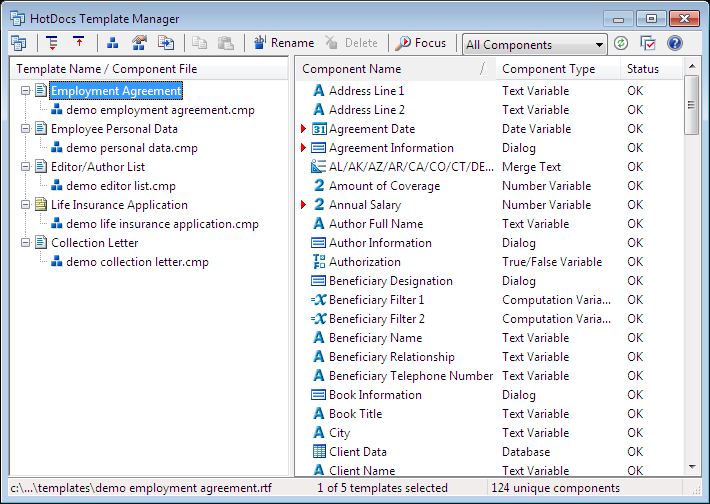Select Editor/Author List template
Screen dimensions: 710x504
(x=98, y=167)
